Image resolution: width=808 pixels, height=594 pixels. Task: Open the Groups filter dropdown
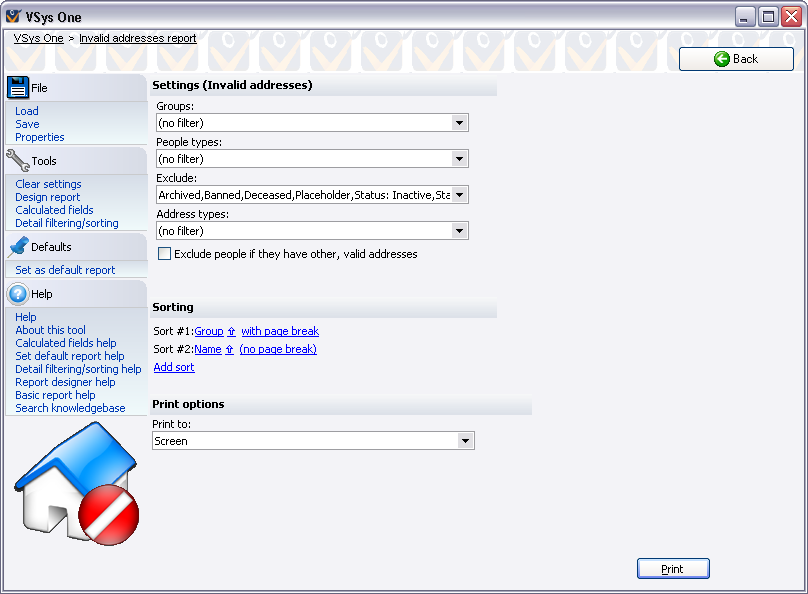(459, 123)
